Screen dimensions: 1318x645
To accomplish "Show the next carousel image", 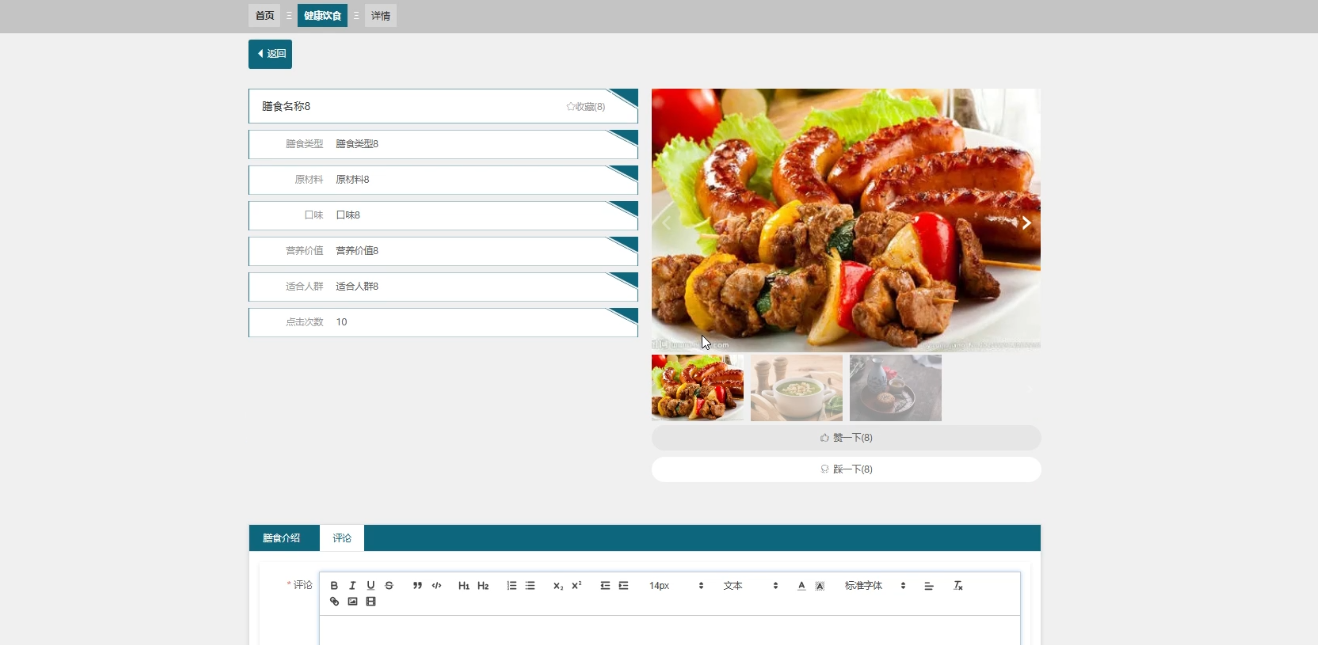I will pyautogui.click(x=1025, y=223).
